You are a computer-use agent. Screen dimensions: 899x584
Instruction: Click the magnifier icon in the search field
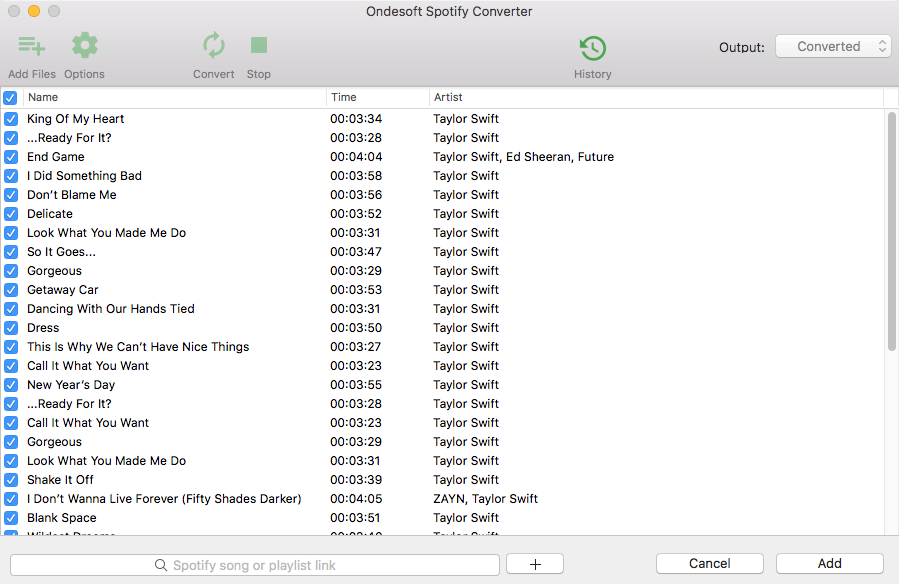[161, 565]
